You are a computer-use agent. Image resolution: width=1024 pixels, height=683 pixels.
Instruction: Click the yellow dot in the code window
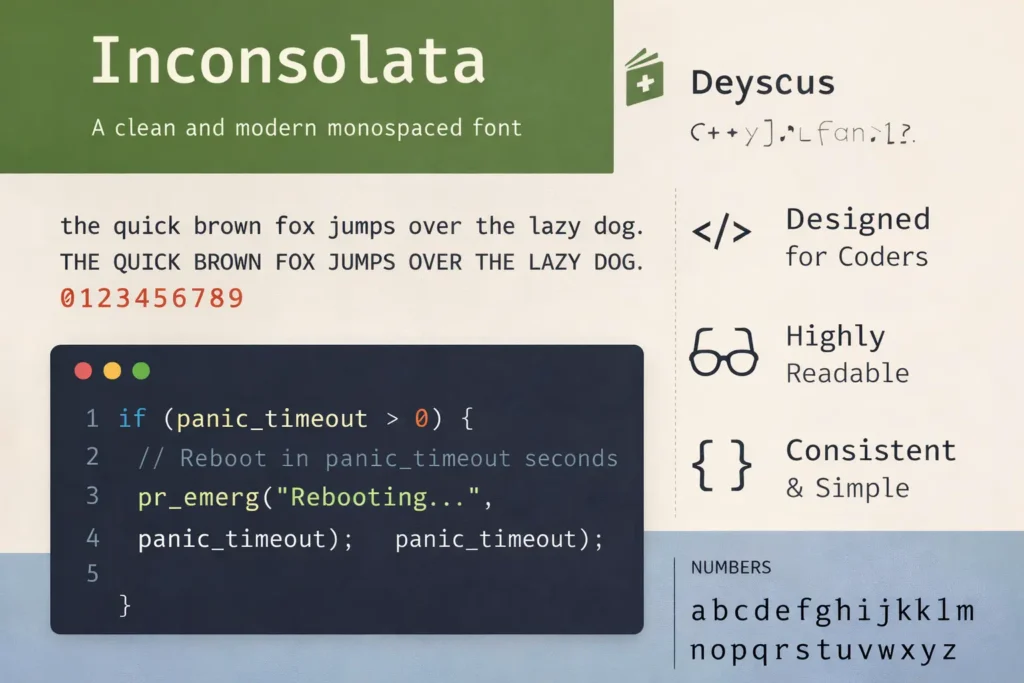pos(112,371)
